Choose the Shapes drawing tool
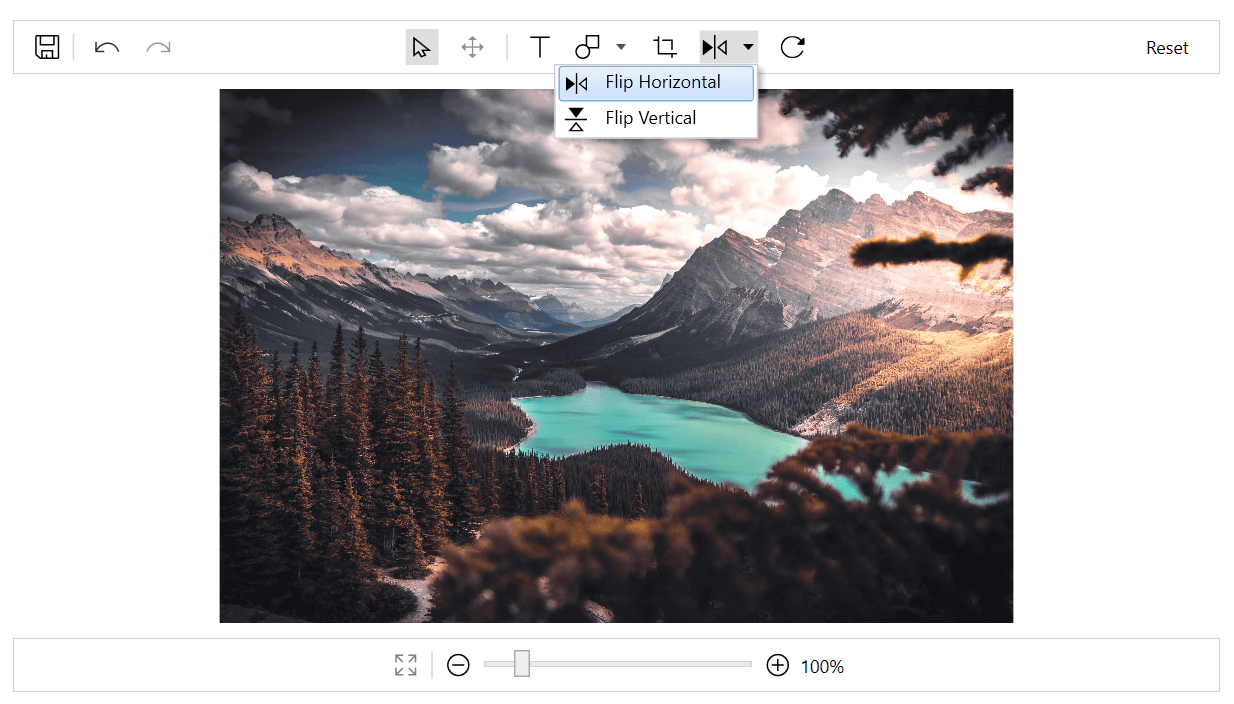 [587, 47]
